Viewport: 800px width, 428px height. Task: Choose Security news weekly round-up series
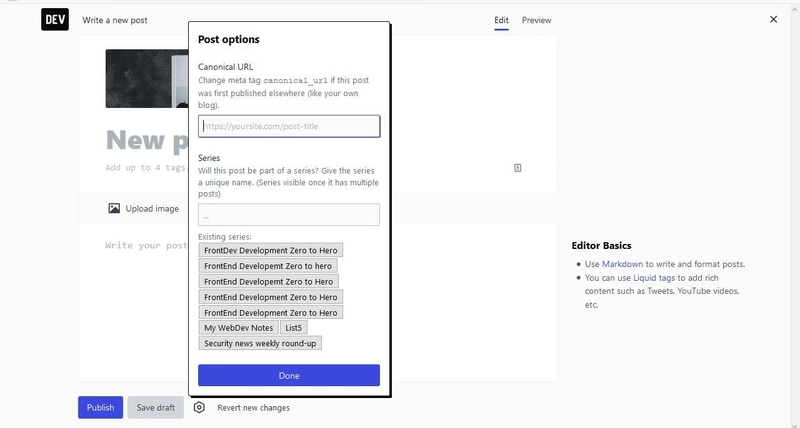pos(260,343)
